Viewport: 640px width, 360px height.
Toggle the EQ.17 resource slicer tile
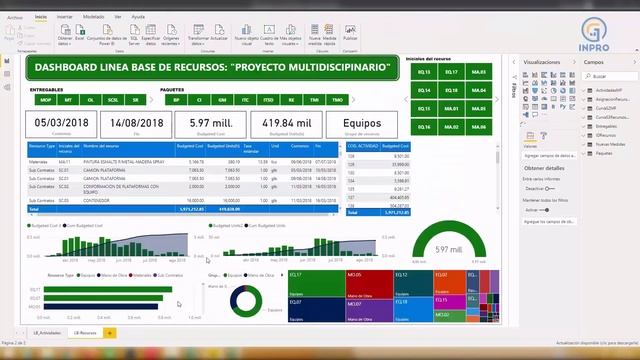click(451, 72)
